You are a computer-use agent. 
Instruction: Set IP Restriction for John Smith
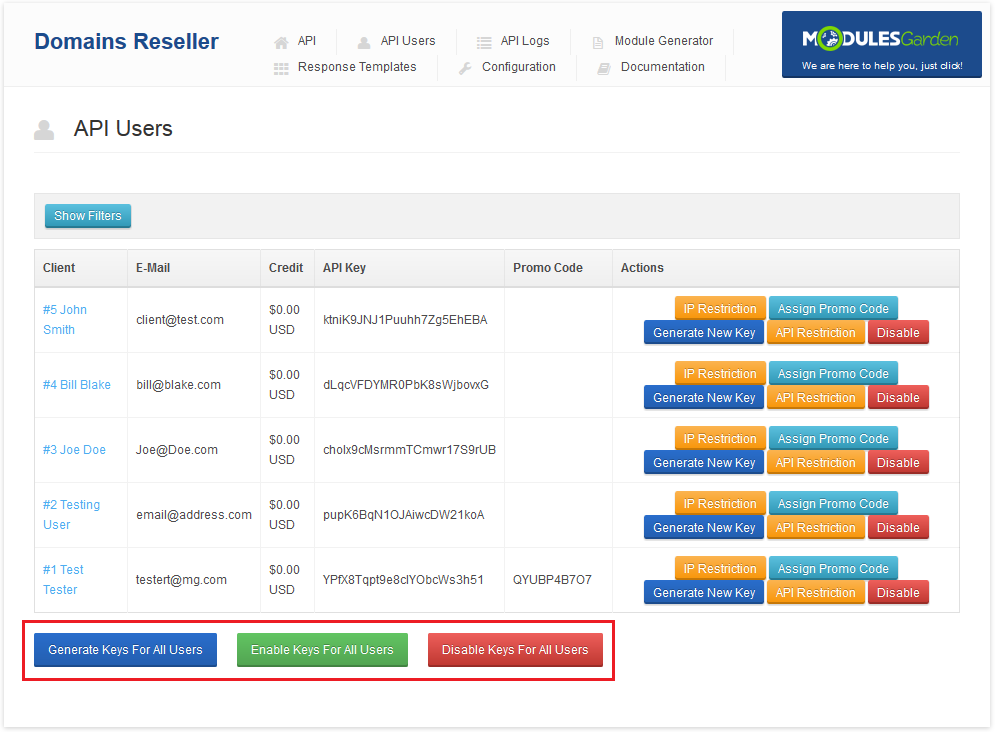(x=720, y=309)
